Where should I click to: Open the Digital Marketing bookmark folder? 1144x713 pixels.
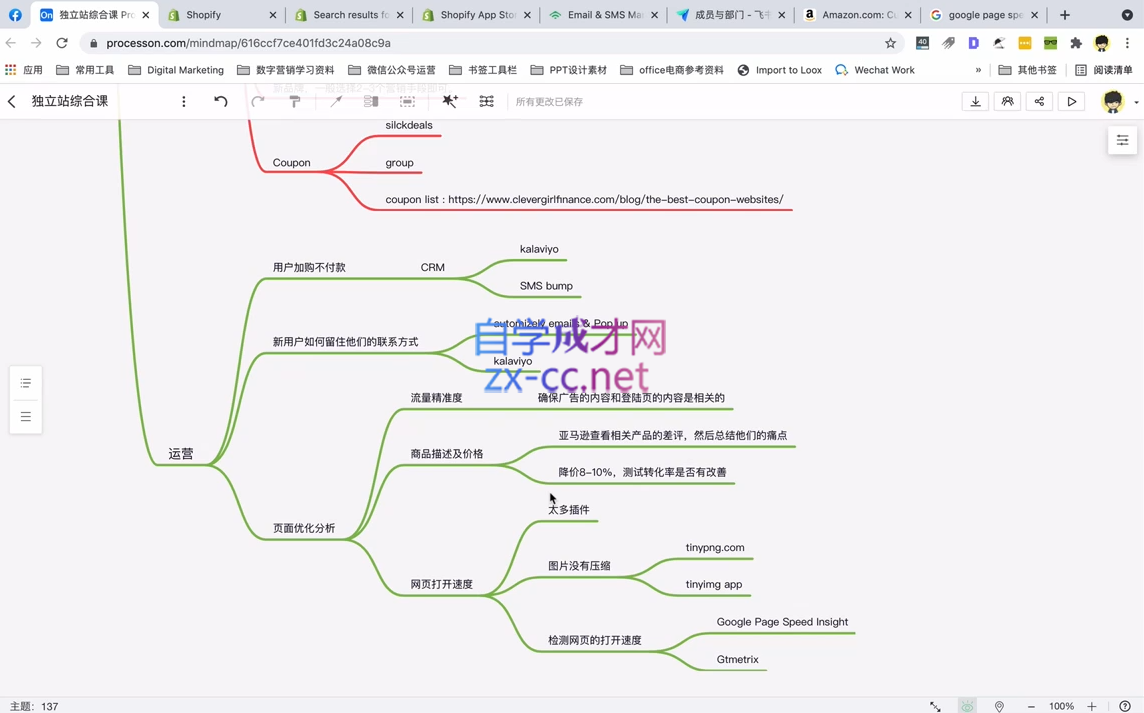(x=176, y=70)
